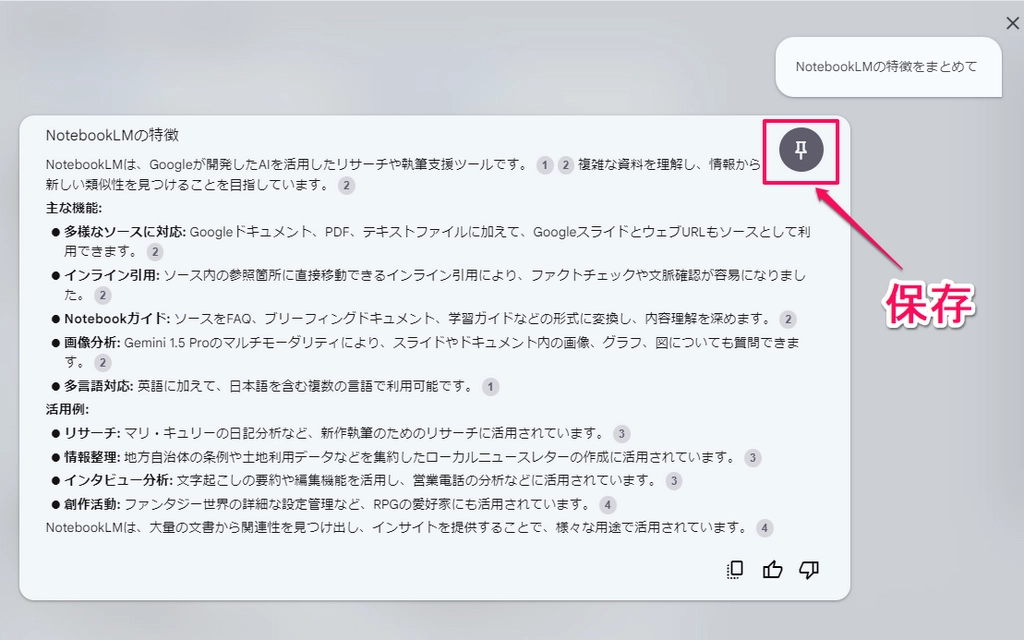
Task: Click the bold label 情報整理:
Action: coord(92,457)
